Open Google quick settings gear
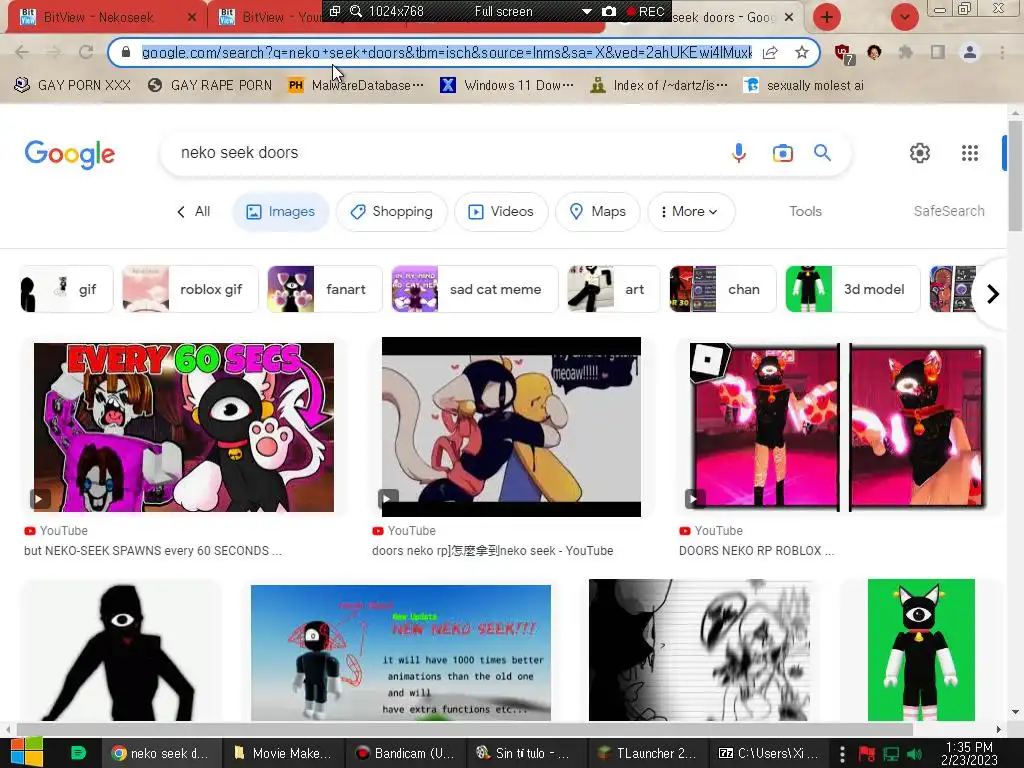 [x=920, y=153]
